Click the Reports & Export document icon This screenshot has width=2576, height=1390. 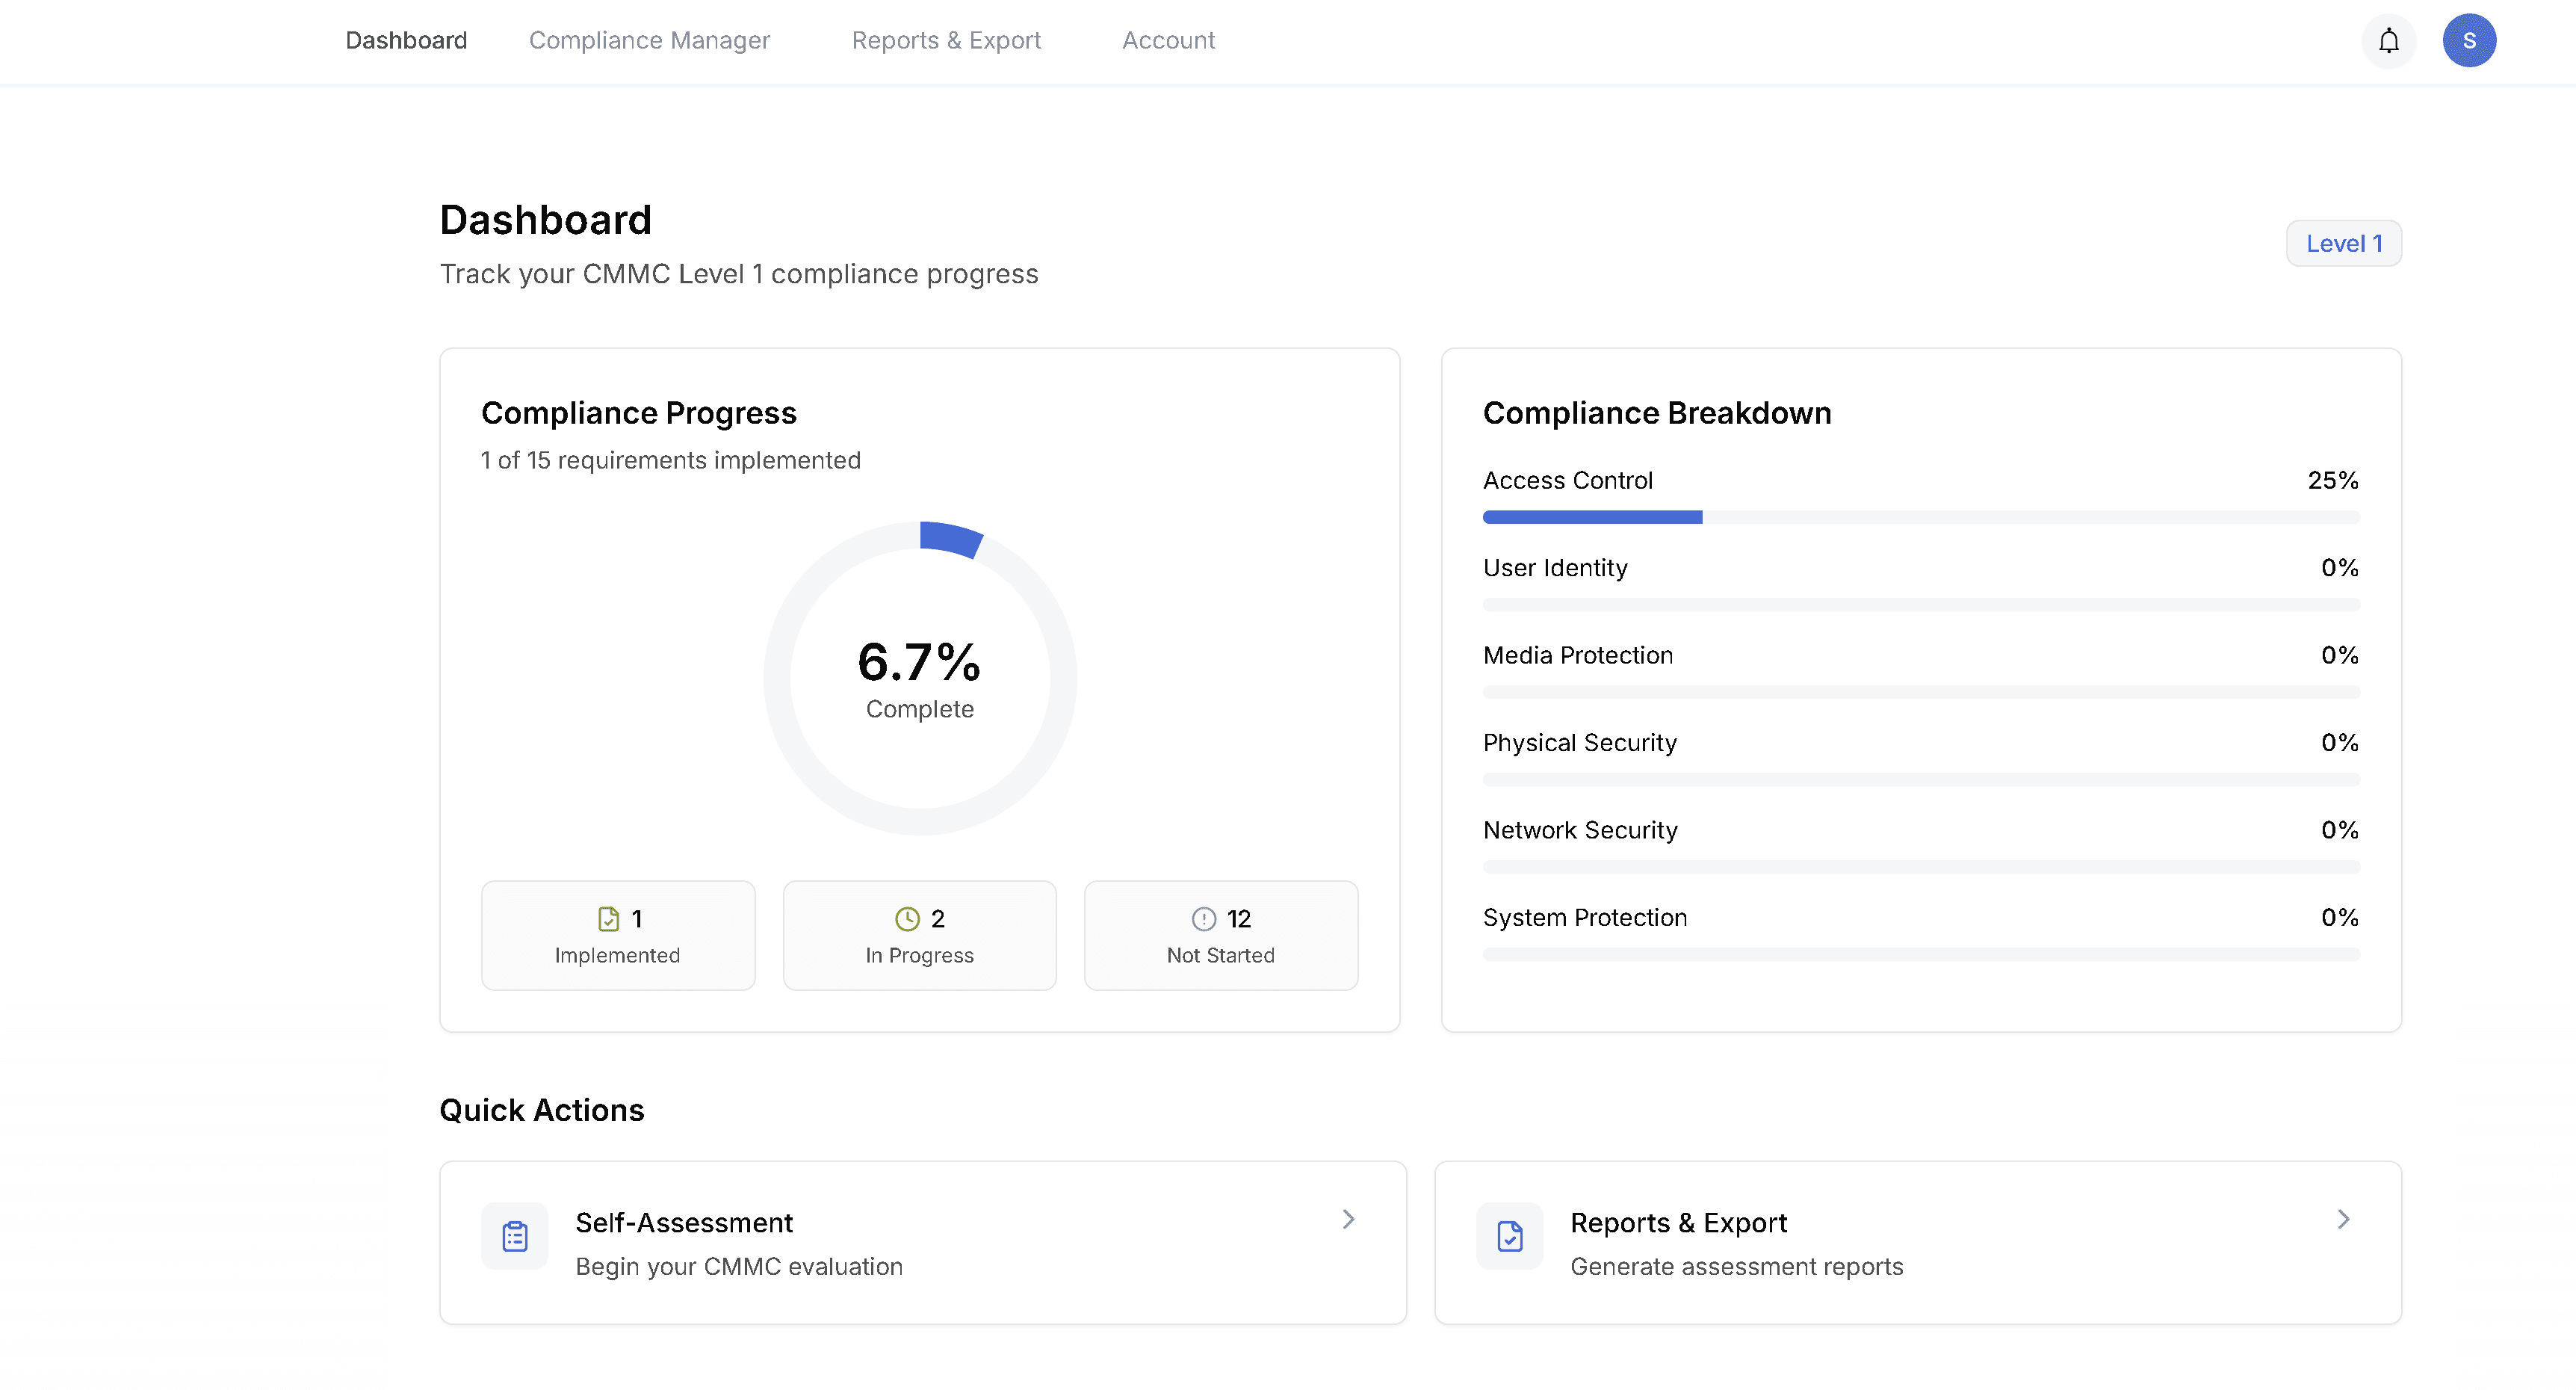(x=1510, y=1236)
